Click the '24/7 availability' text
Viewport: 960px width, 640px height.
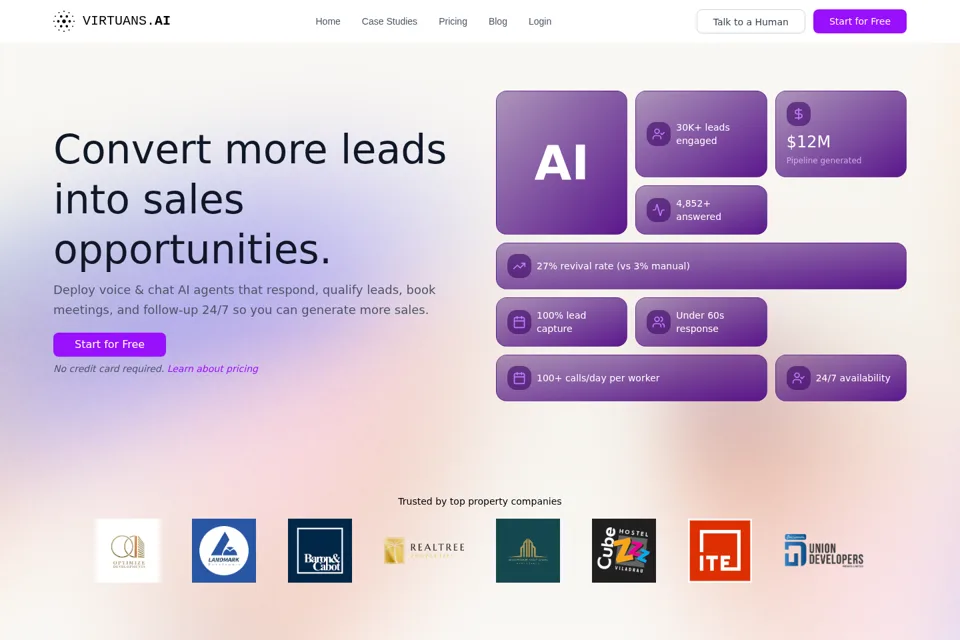[x=853, y=378]
